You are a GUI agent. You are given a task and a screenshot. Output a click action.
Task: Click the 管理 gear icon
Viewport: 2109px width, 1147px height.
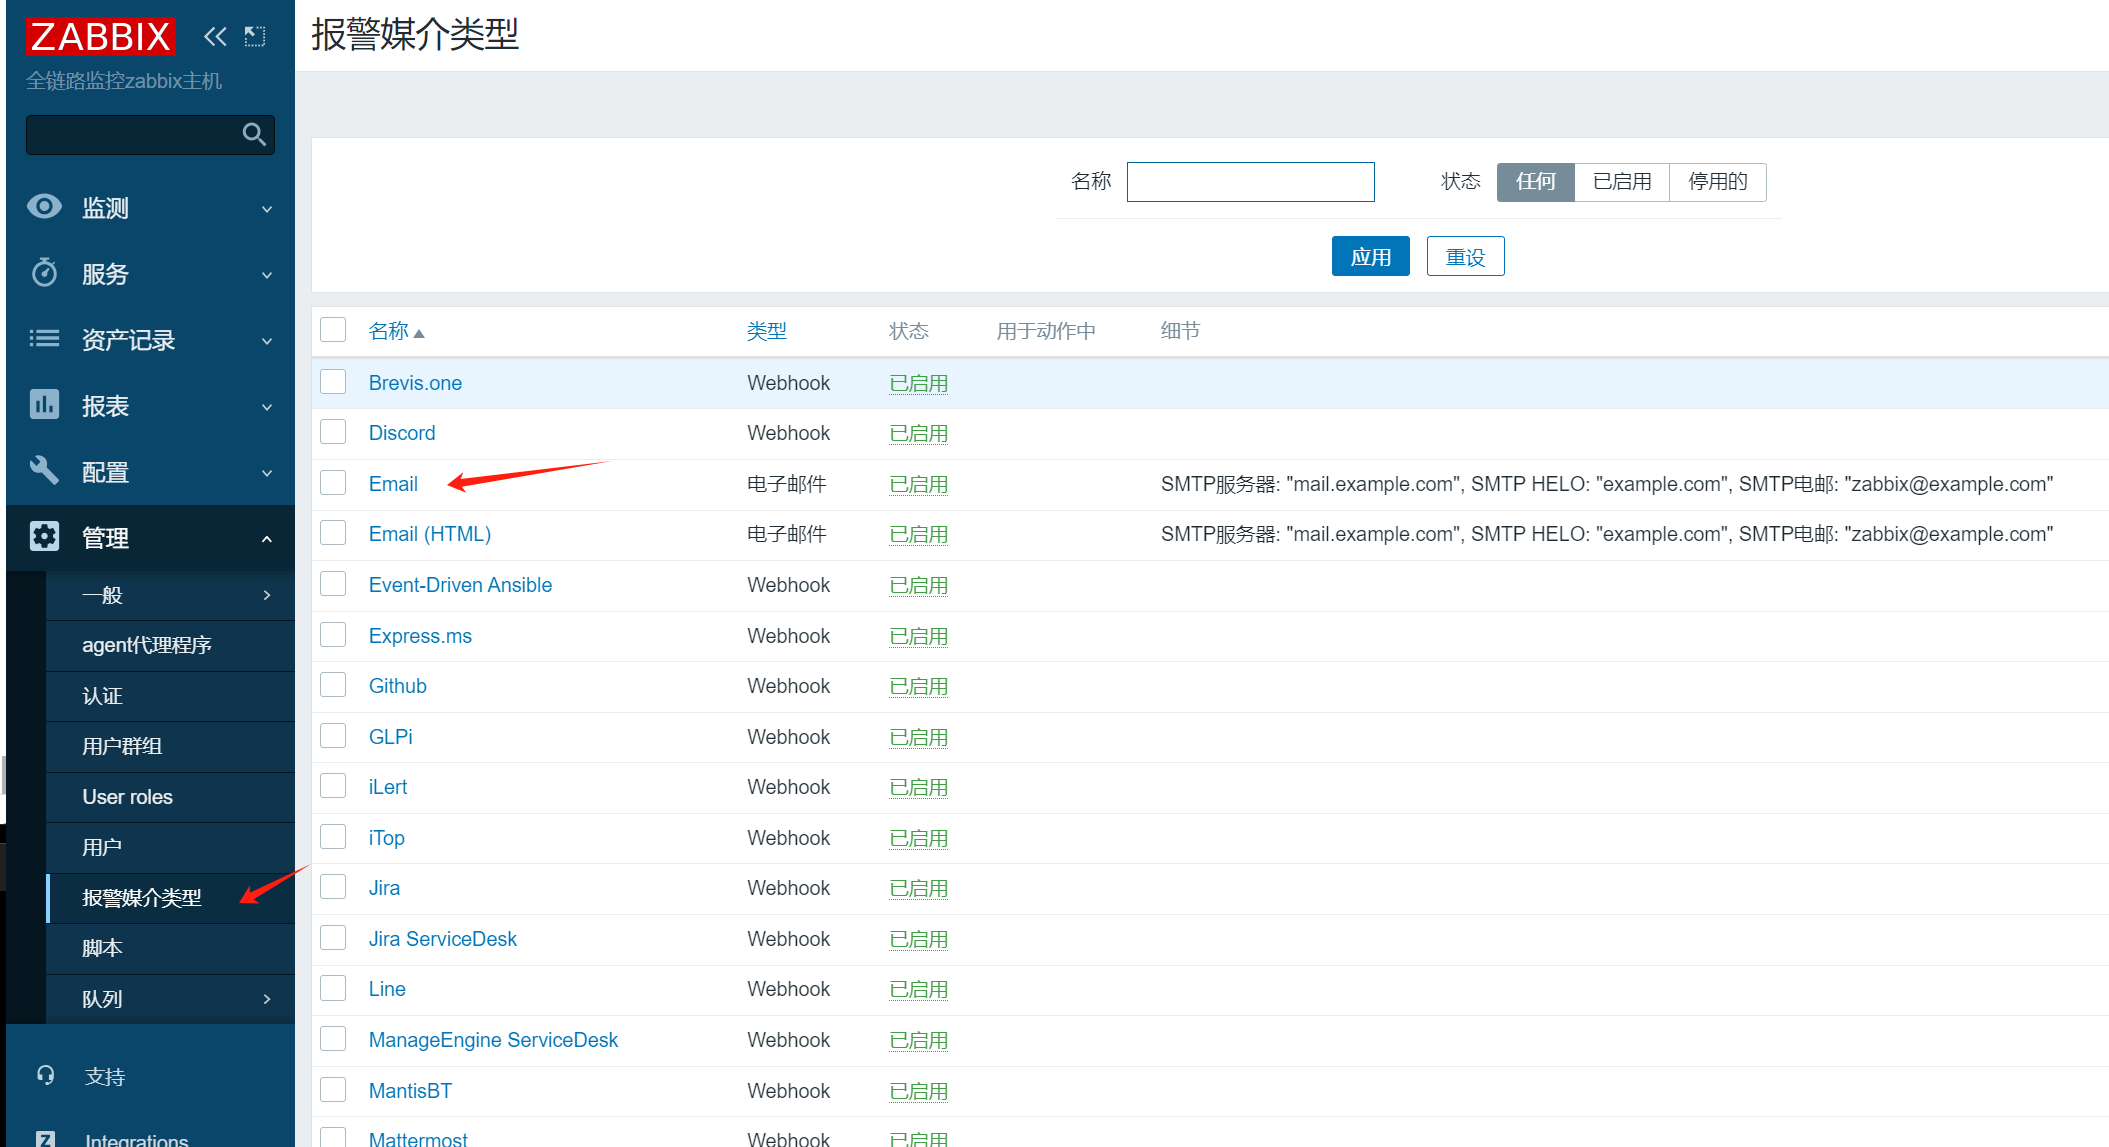[x=44, y=536]
